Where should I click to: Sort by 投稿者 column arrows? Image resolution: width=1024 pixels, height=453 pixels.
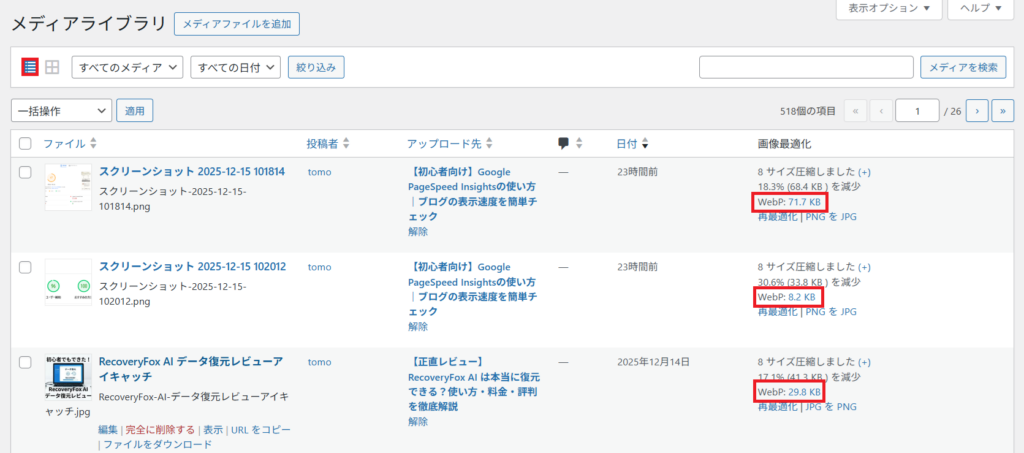coord(346,144)
